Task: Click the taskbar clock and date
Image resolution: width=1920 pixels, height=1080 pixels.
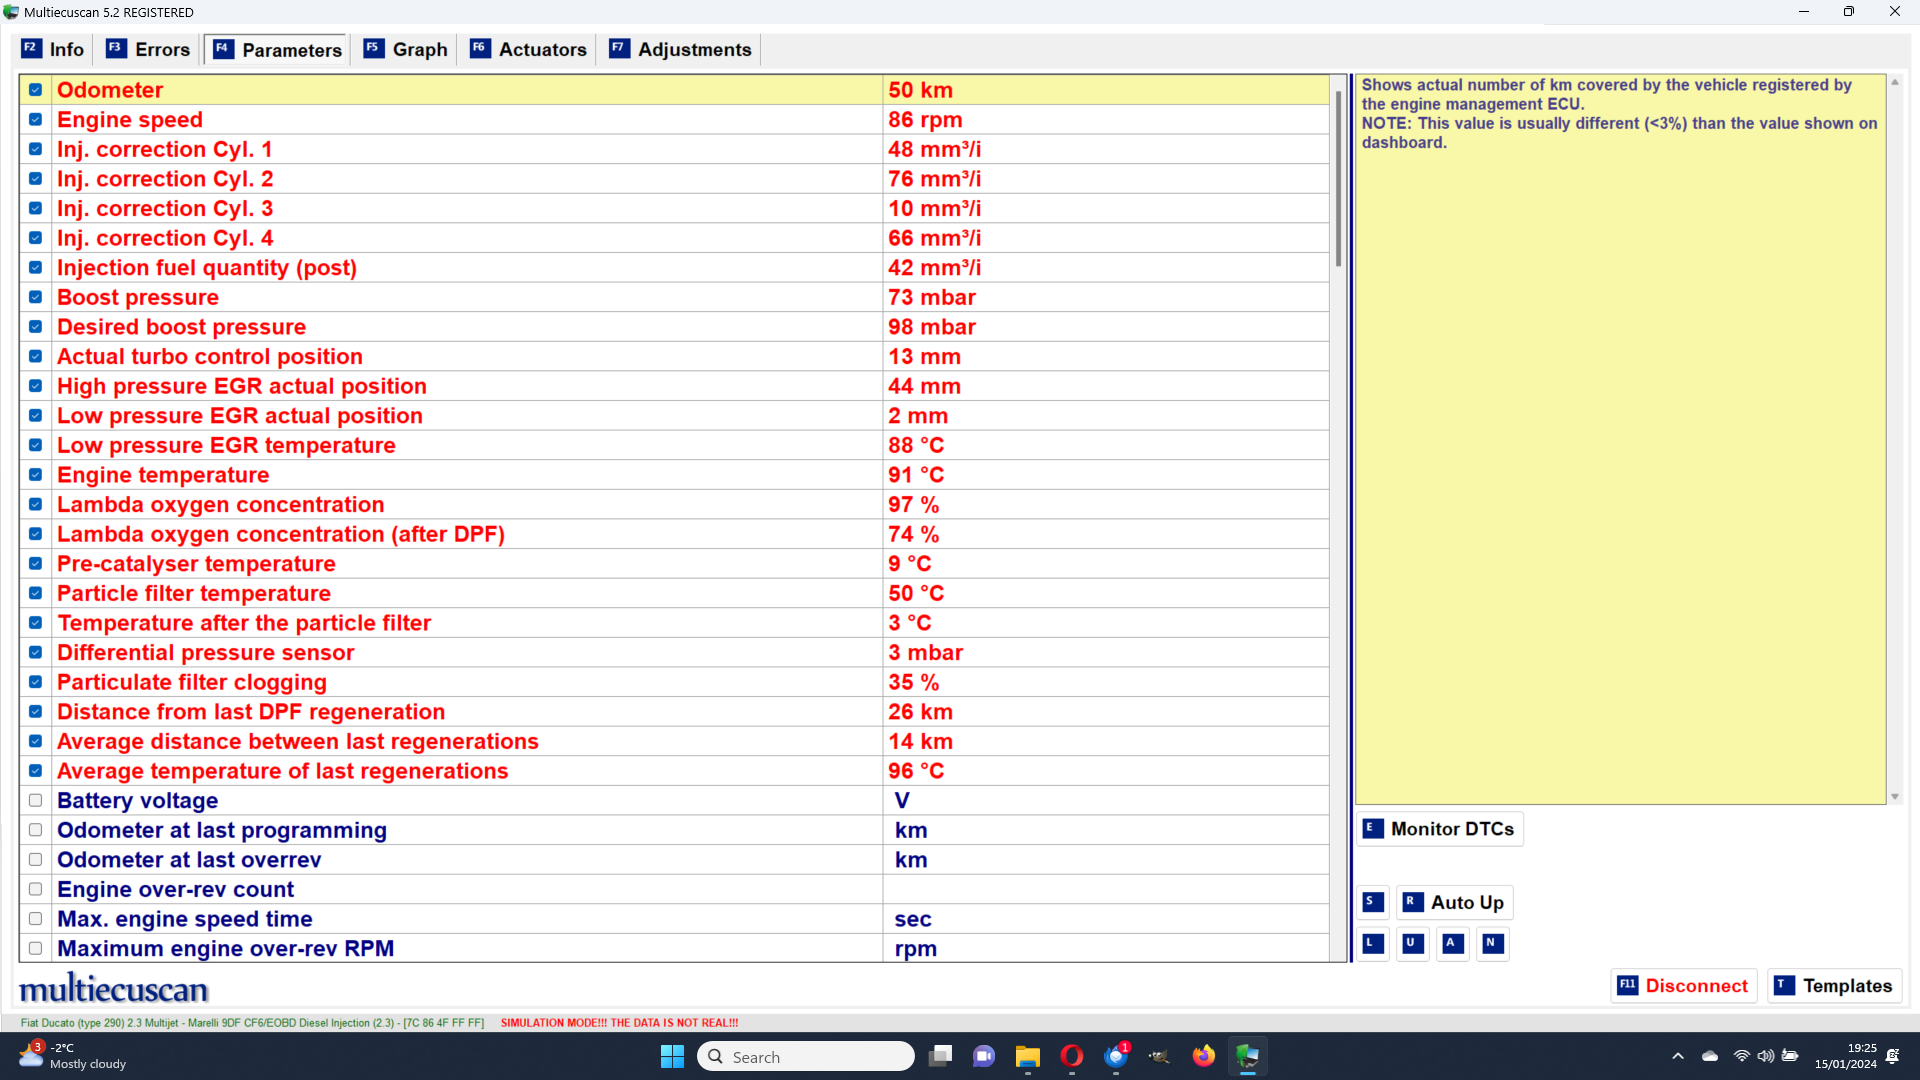Action: [1846, 1056]
